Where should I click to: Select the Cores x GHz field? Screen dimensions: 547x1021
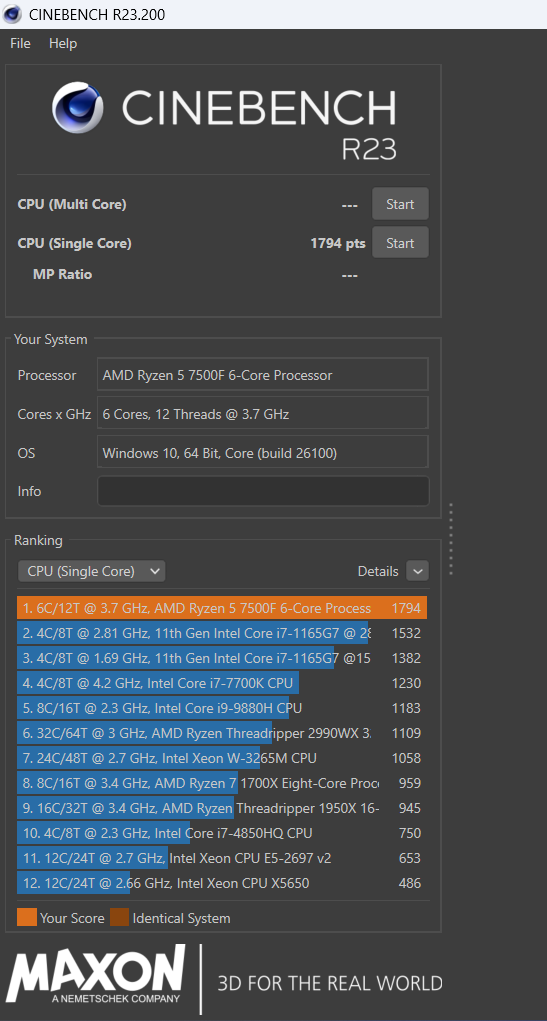coord(263,414)
